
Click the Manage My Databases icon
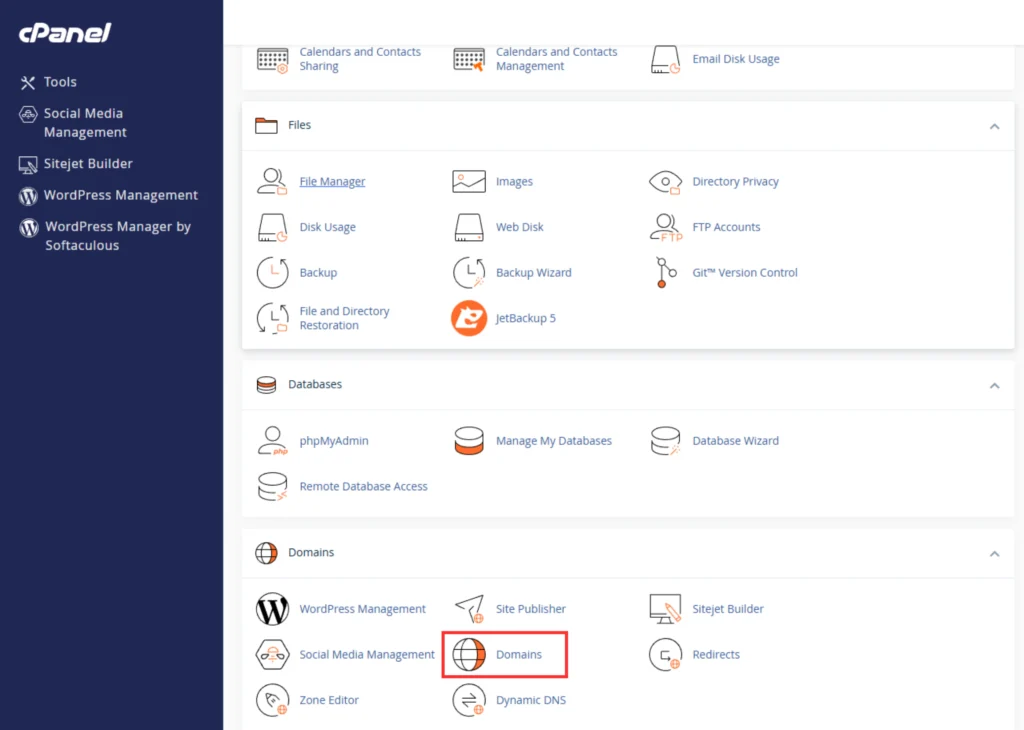pos(469,441)
